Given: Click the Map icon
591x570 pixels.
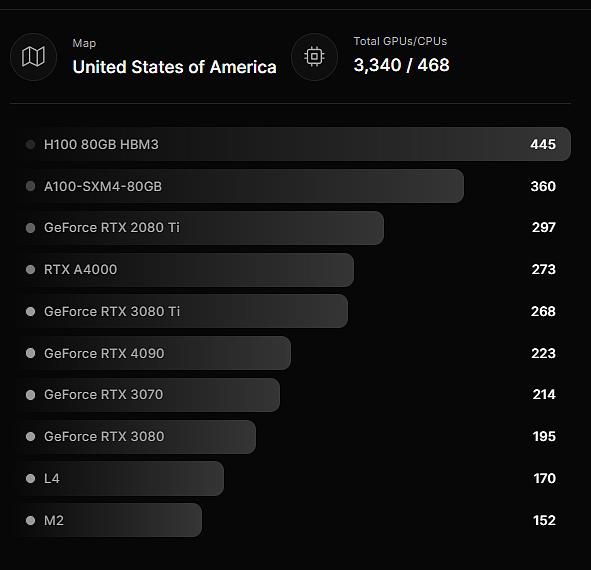Looking at the screenshot, I should tap(34, 57).
